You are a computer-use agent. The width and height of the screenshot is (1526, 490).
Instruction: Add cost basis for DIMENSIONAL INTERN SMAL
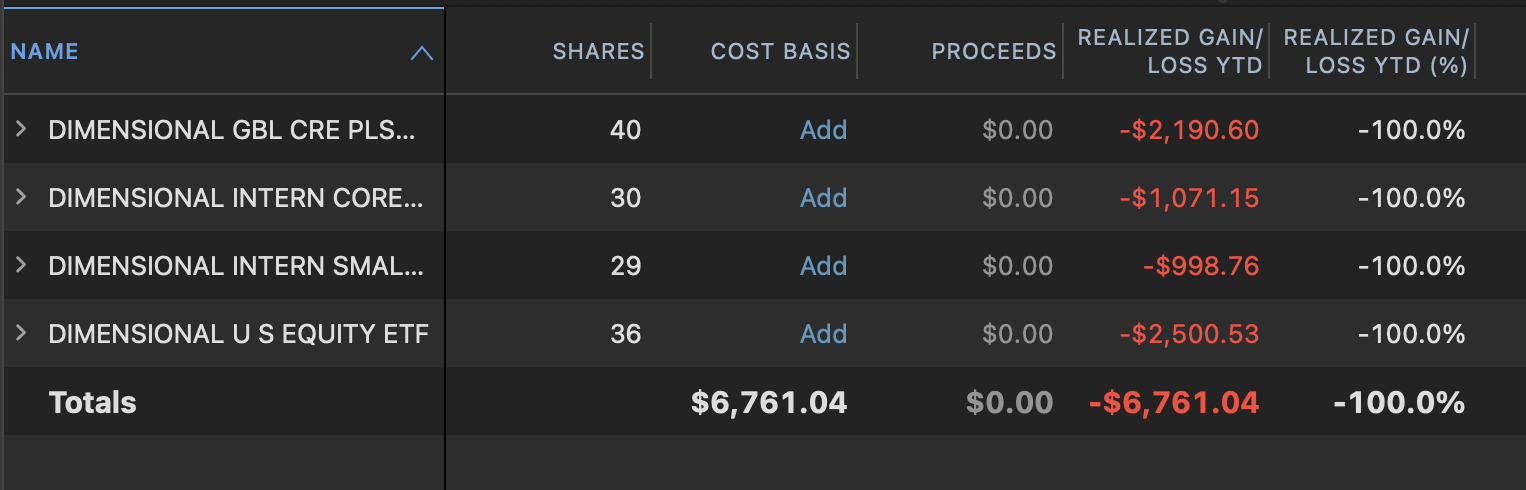point(823,266)
